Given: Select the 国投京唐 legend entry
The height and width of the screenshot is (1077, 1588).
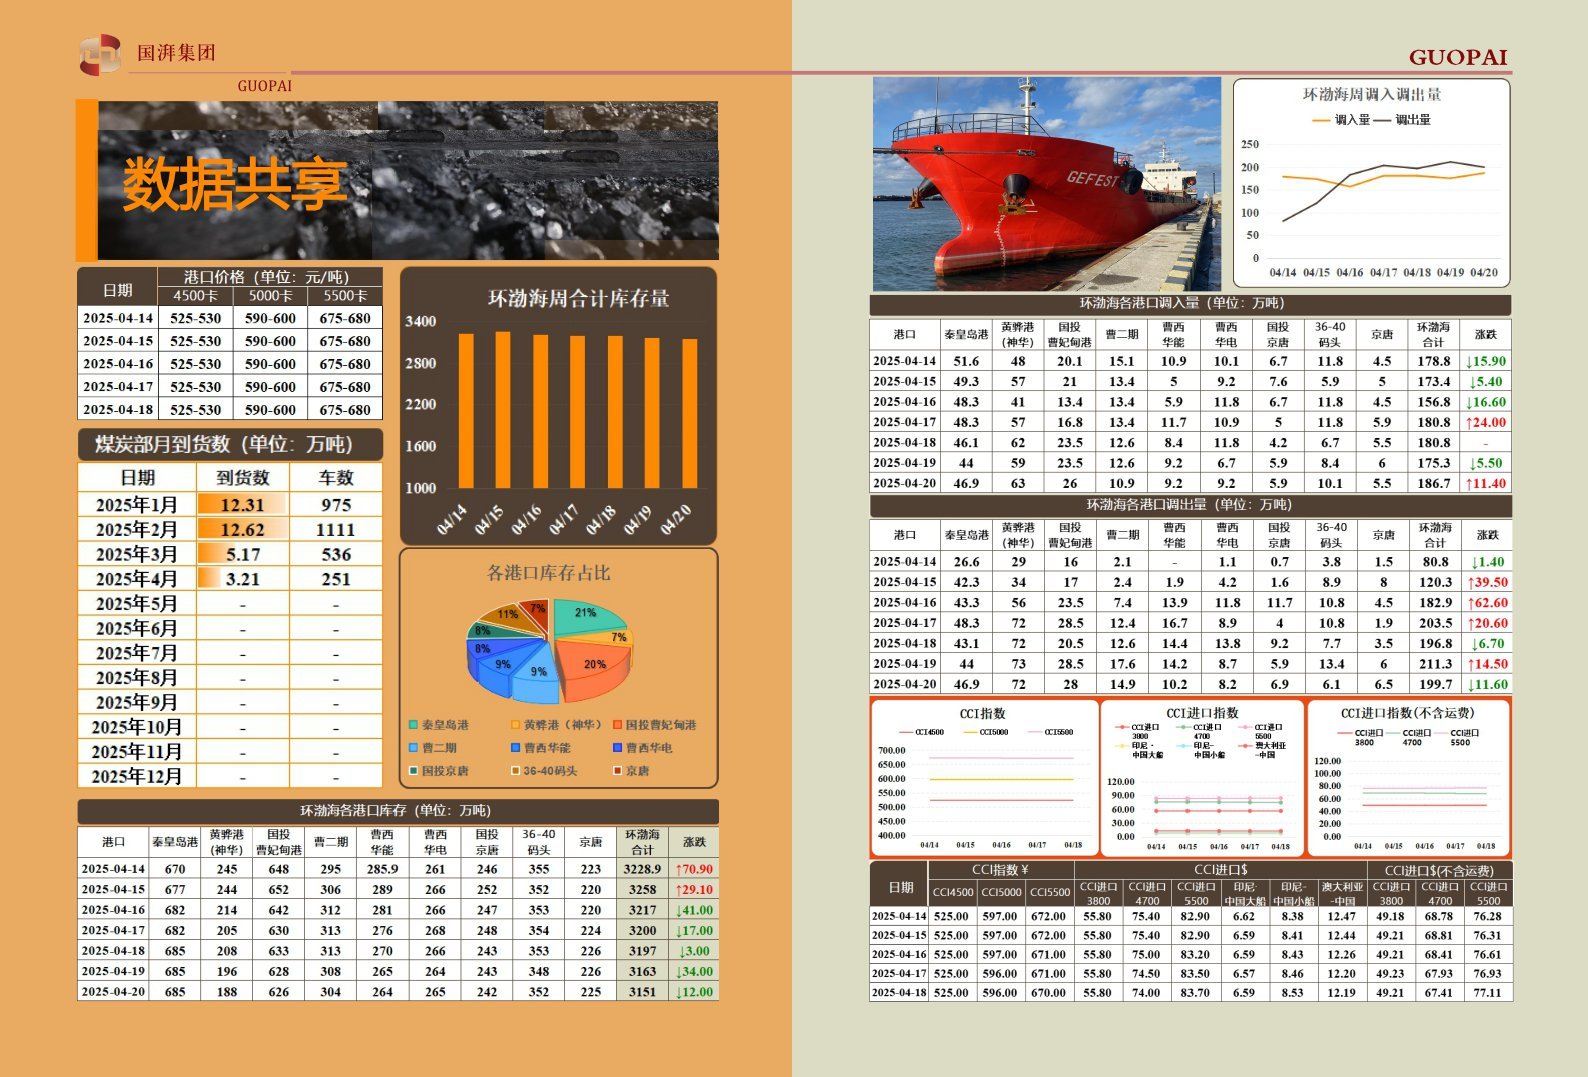Looking at the screenshot, I should tap(439, 771).
